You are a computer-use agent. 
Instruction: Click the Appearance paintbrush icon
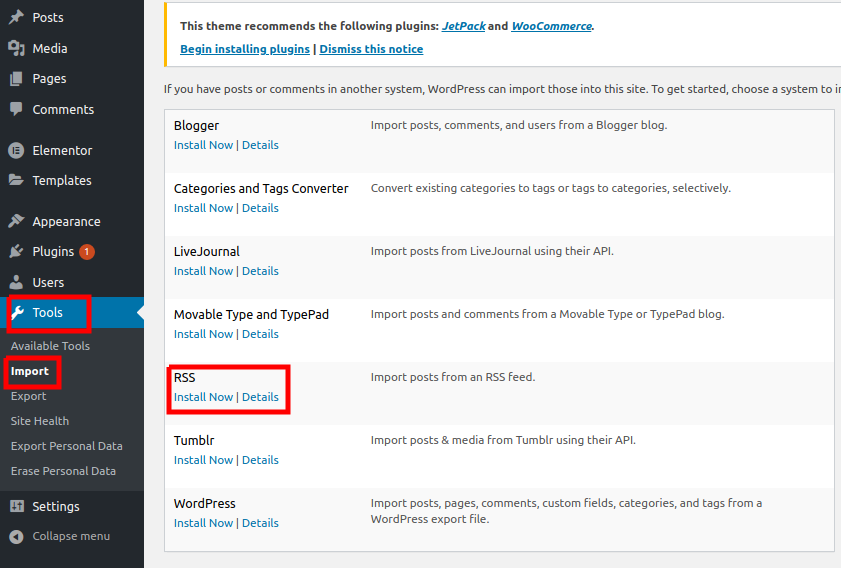click(16, 222)
